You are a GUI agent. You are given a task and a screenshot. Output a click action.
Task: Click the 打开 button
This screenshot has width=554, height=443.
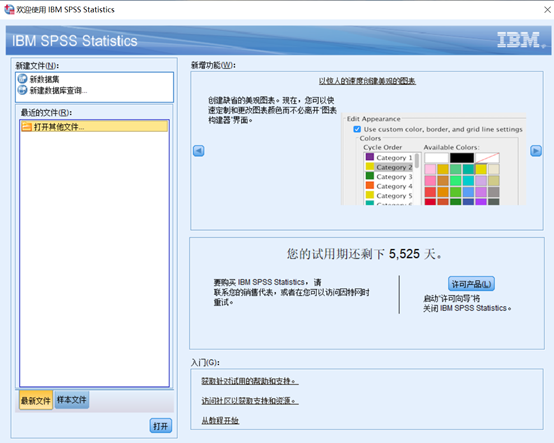[161, 426]
